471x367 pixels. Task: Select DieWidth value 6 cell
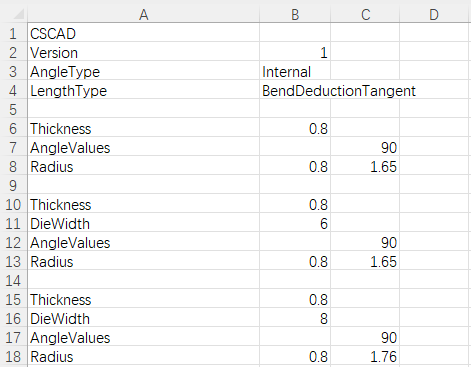[295, 224]
